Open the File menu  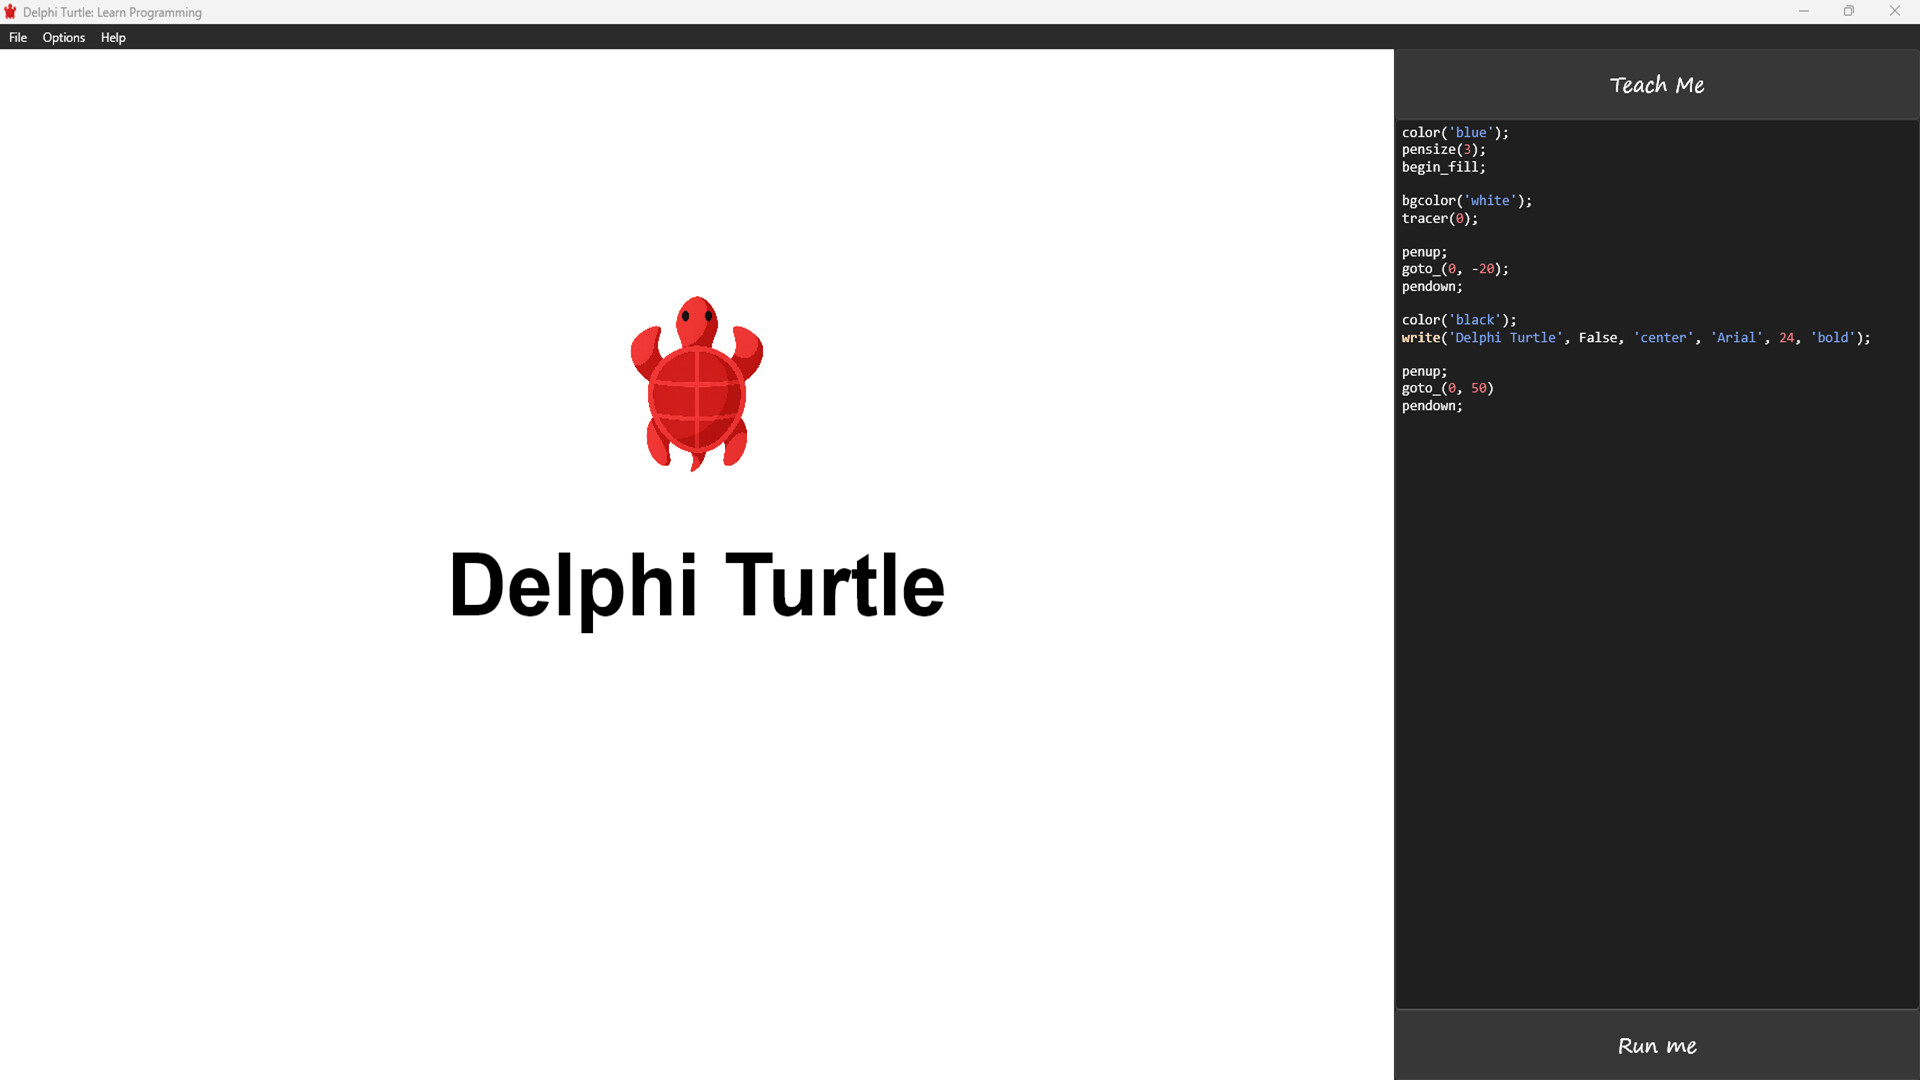click(18, 37)
